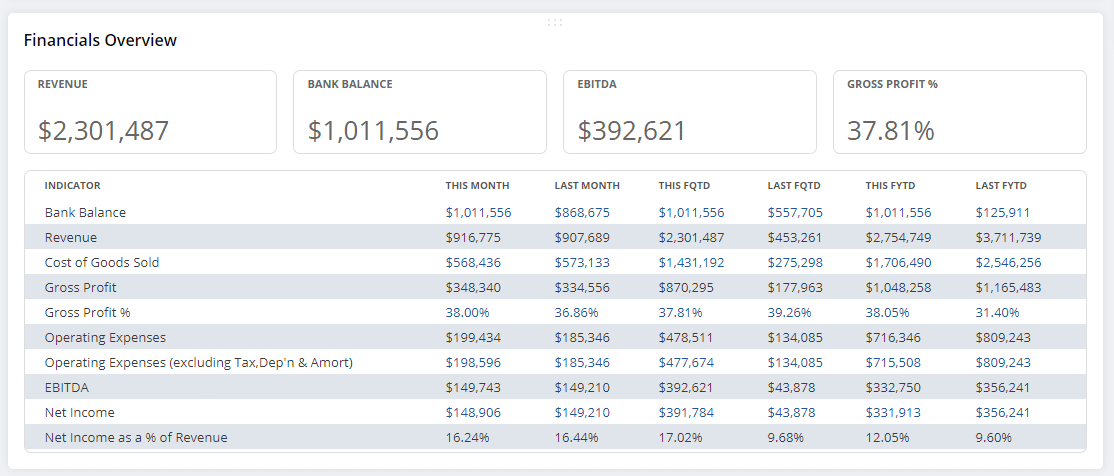
Task: Click the Last FYTD column header
Action: (1001, 186)
